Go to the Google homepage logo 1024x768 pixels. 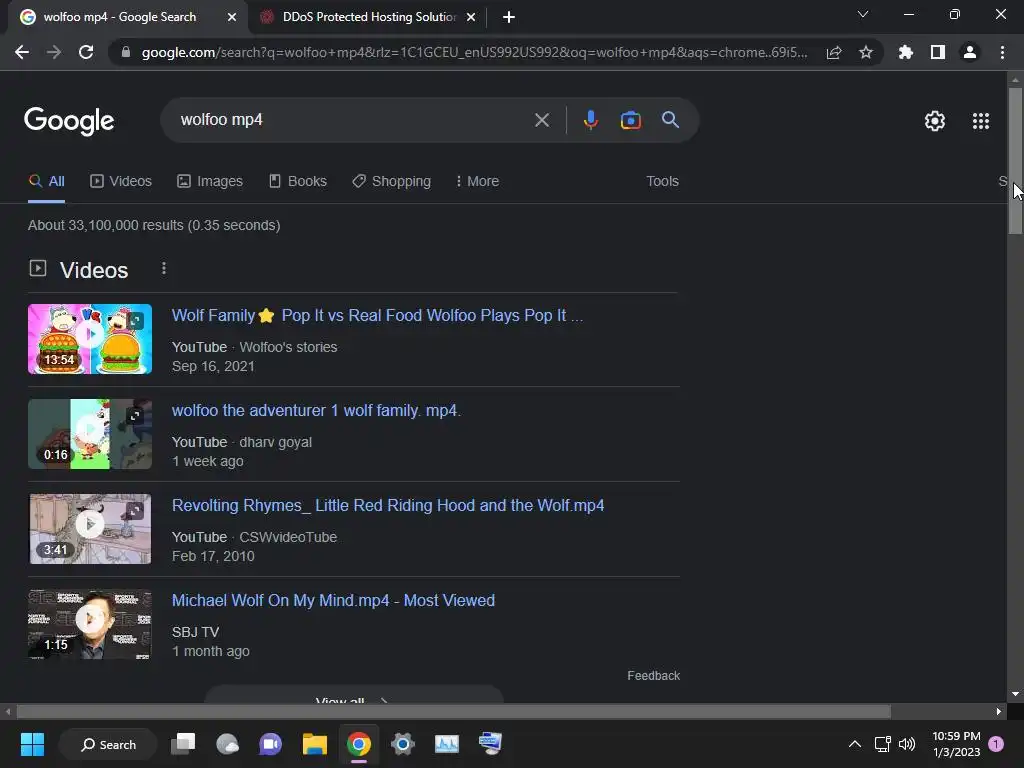point(69,121)
